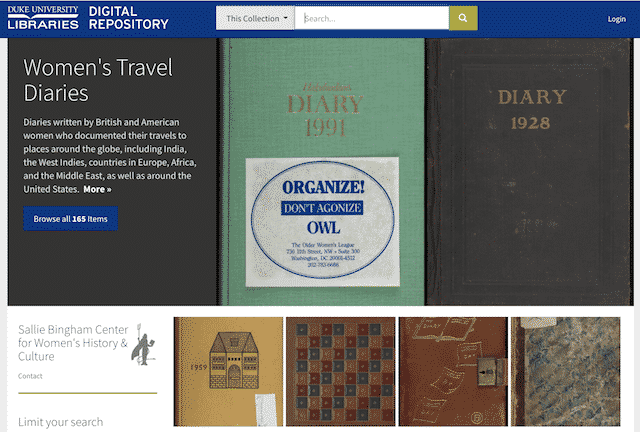
Task: Click the Duke University Libraries logo
Action: click(x=43, y=18)
